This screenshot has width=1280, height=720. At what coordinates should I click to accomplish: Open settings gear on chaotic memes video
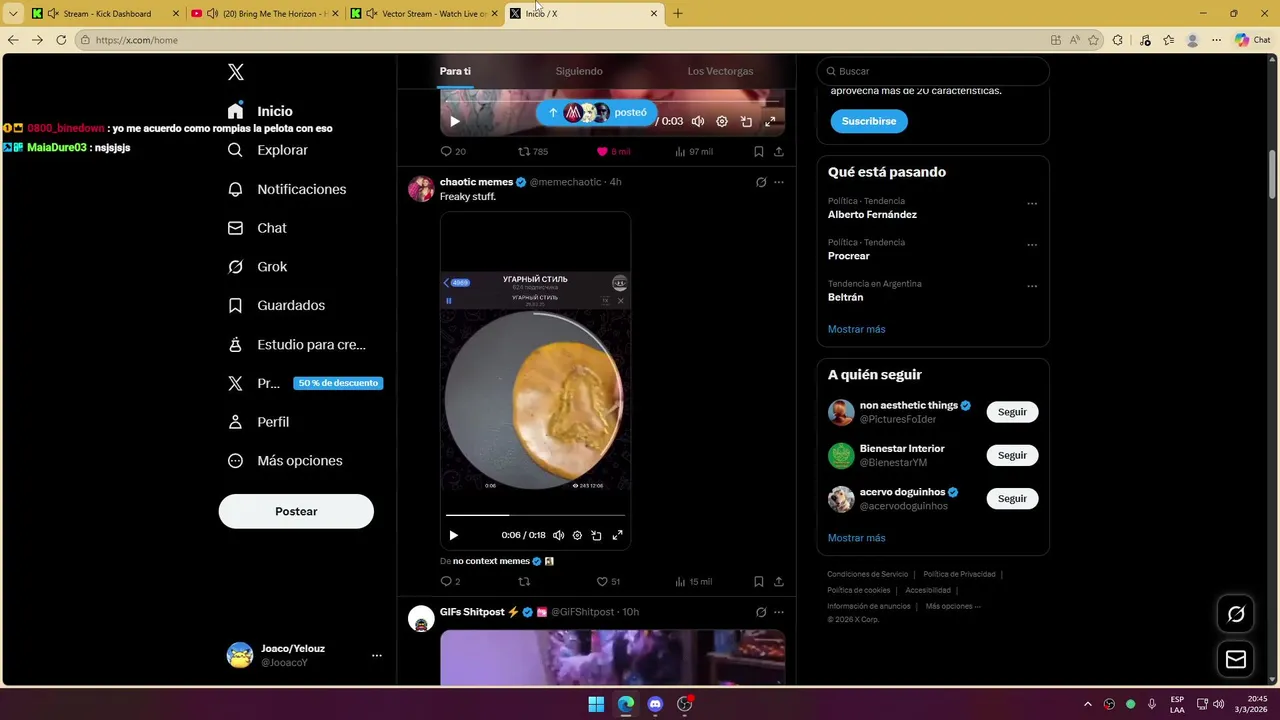coord(577,535)
